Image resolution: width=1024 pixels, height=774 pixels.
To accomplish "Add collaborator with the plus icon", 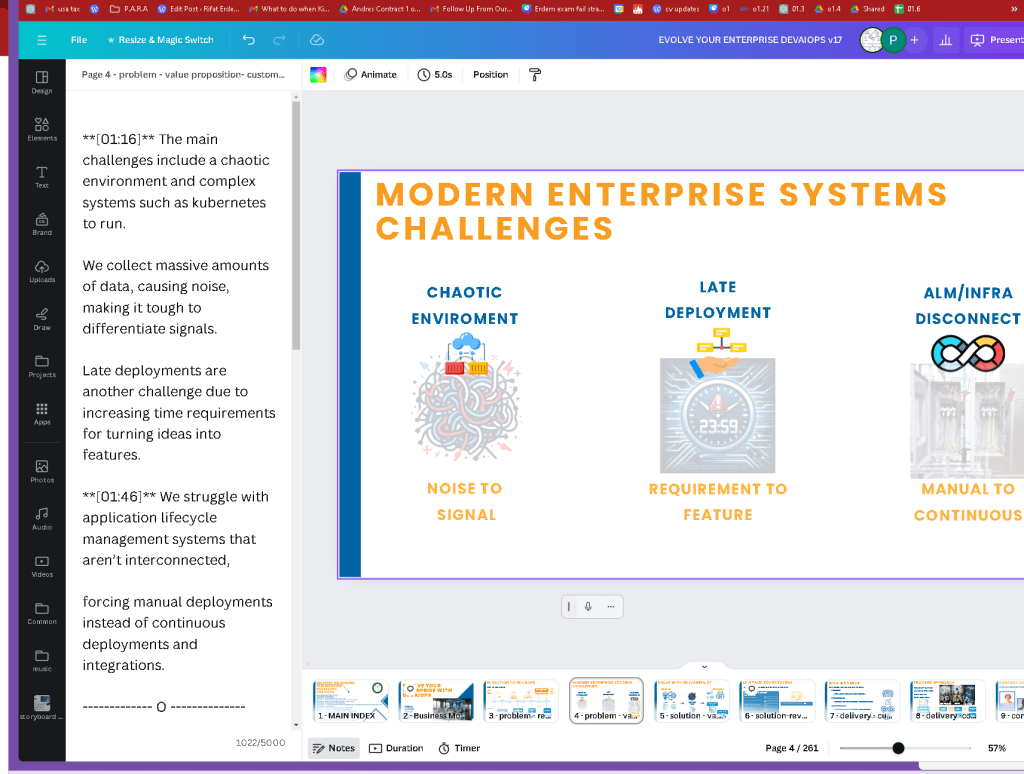I will pos(914,40).
